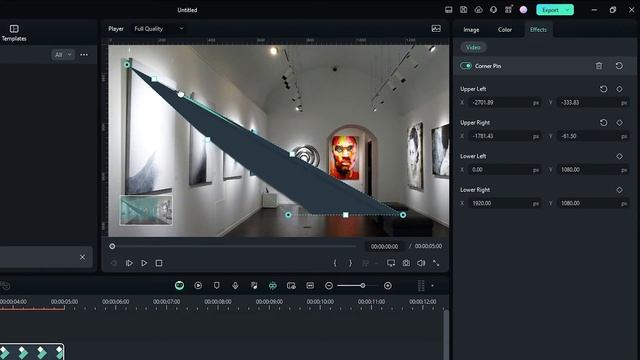Edit Lower Left X value field

click(x=504, y=169)
